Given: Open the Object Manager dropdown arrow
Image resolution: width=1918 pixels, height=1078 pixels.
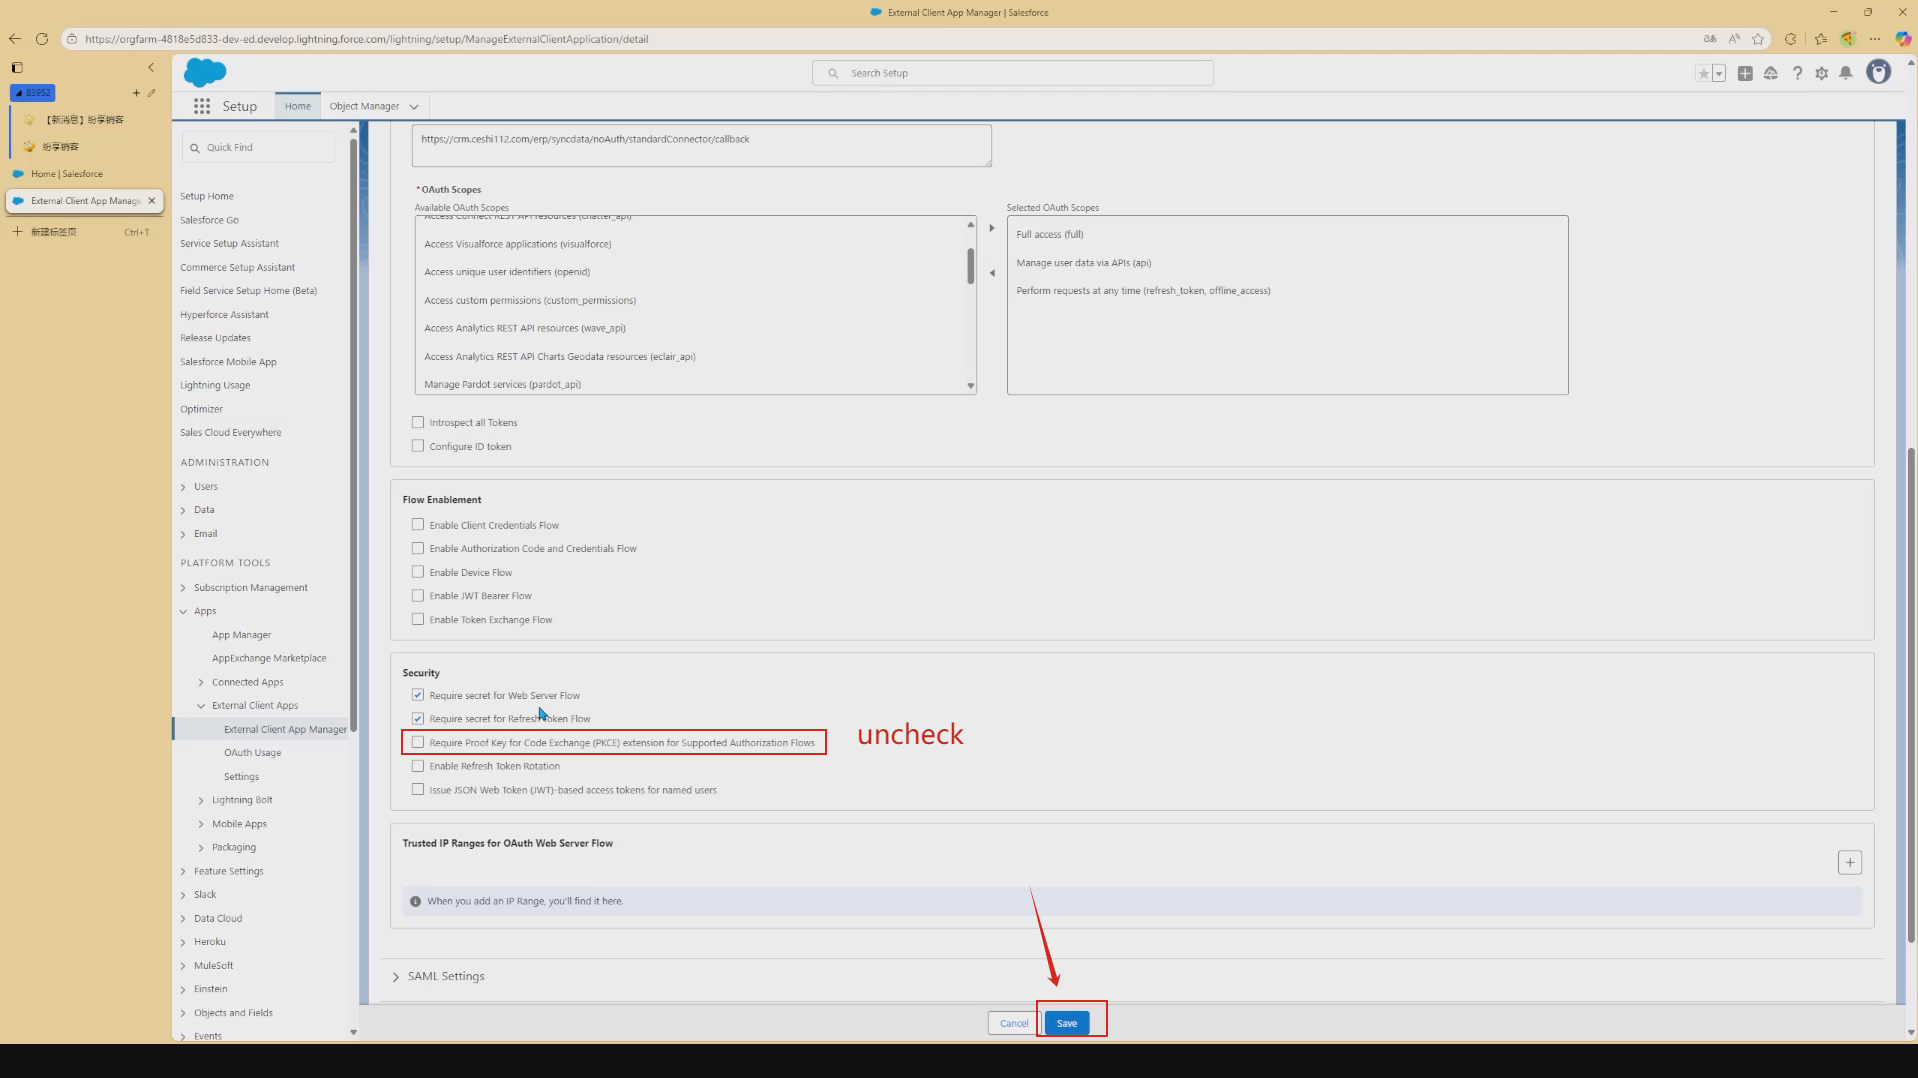Looking at the screenshot, I should click(x=414, y=107).
